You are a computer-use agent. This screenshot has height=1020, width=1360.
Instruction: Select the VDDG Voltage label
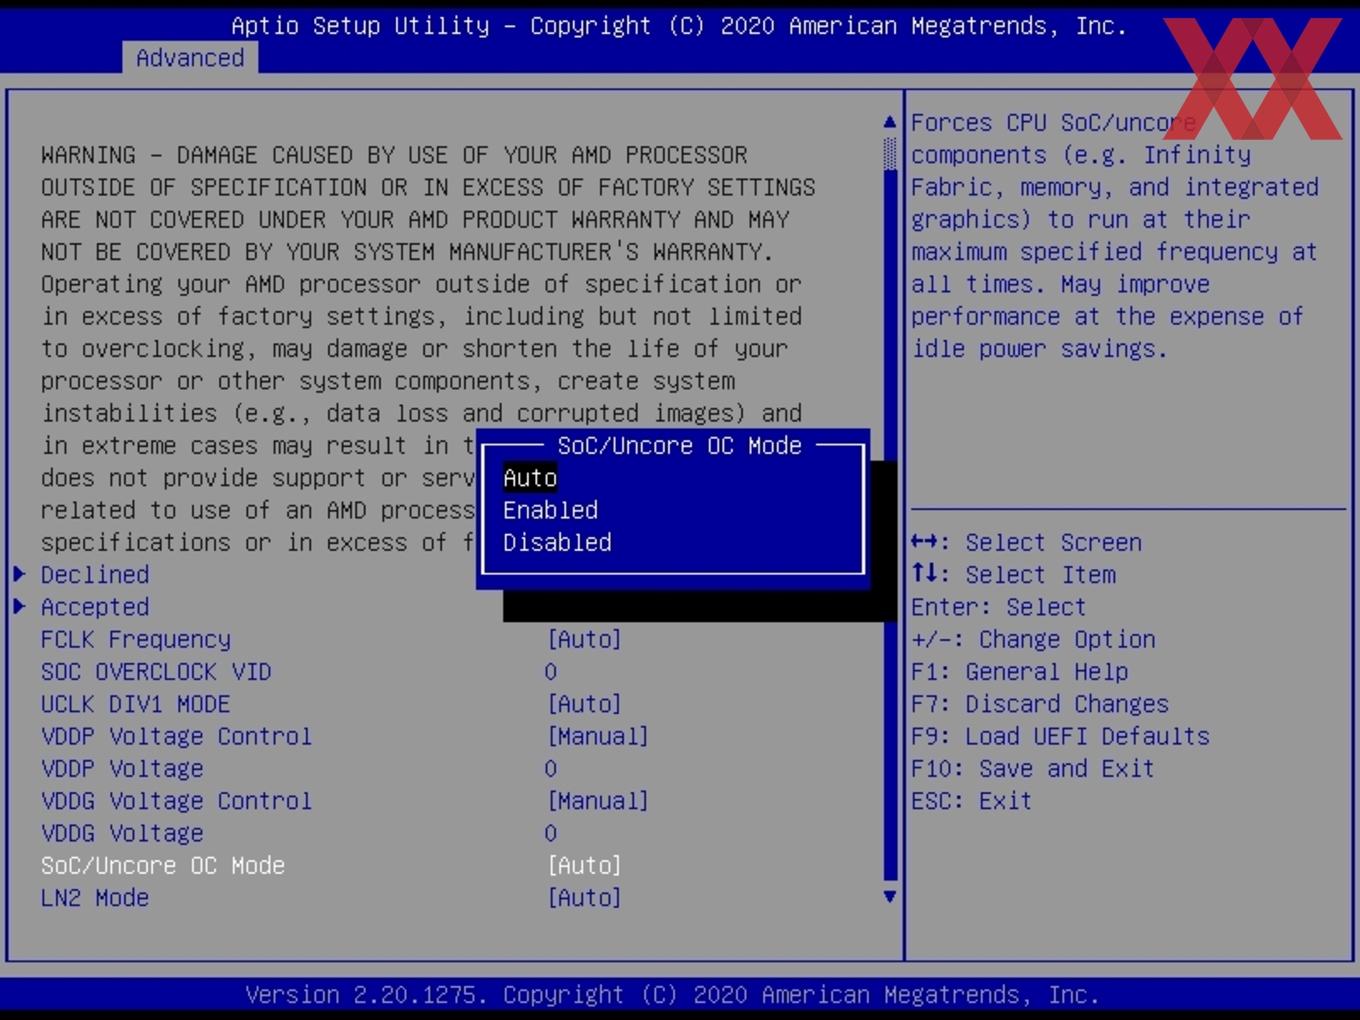[122, 833]
